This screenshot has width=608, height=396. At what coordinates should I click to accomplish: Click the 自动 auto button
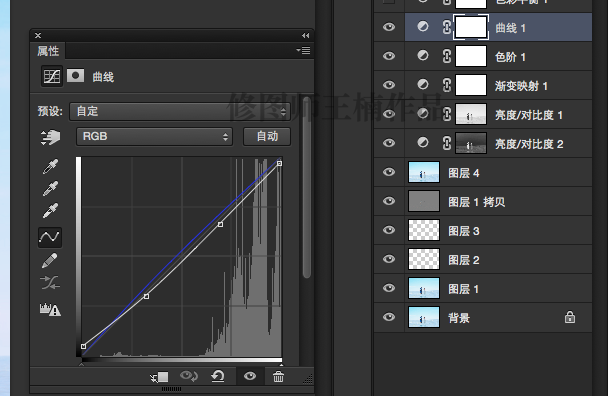tap(267, 137)
